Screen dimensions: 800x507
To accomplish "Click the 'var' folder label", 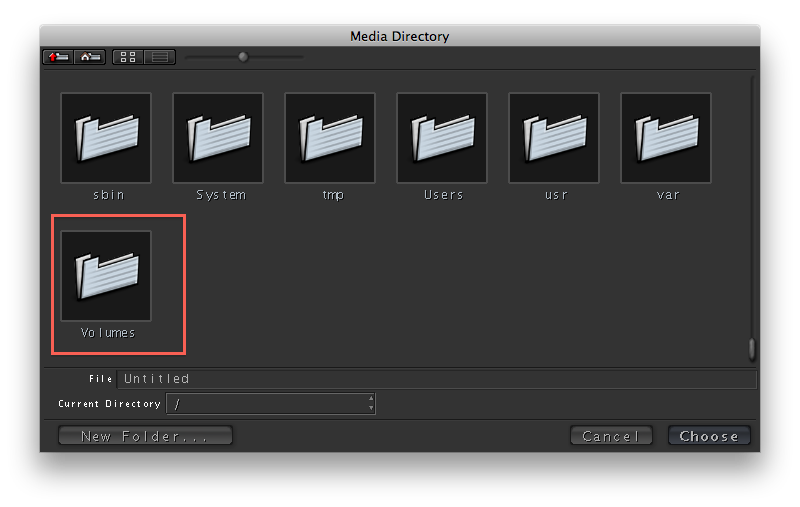I will [x=668, y=195].
